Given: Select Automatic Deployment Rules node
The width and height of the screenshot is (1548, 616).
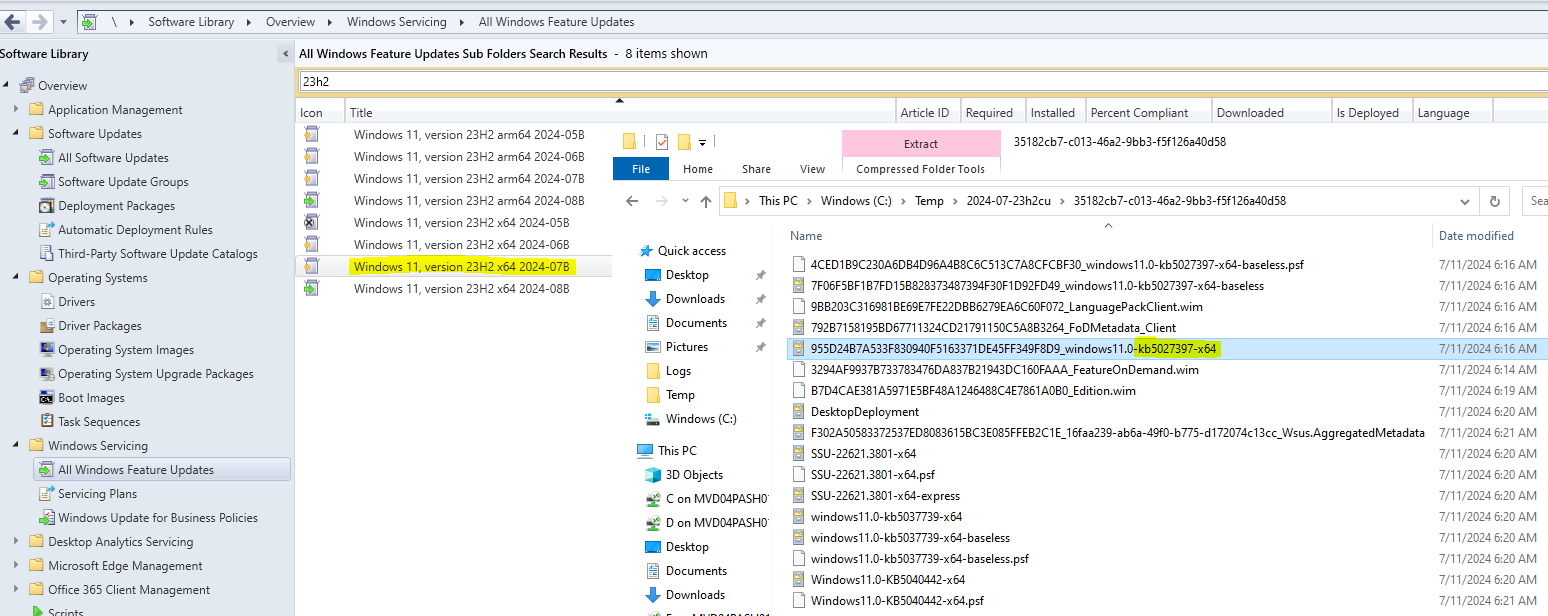Looking at the screenshot, I should [135, 230].
